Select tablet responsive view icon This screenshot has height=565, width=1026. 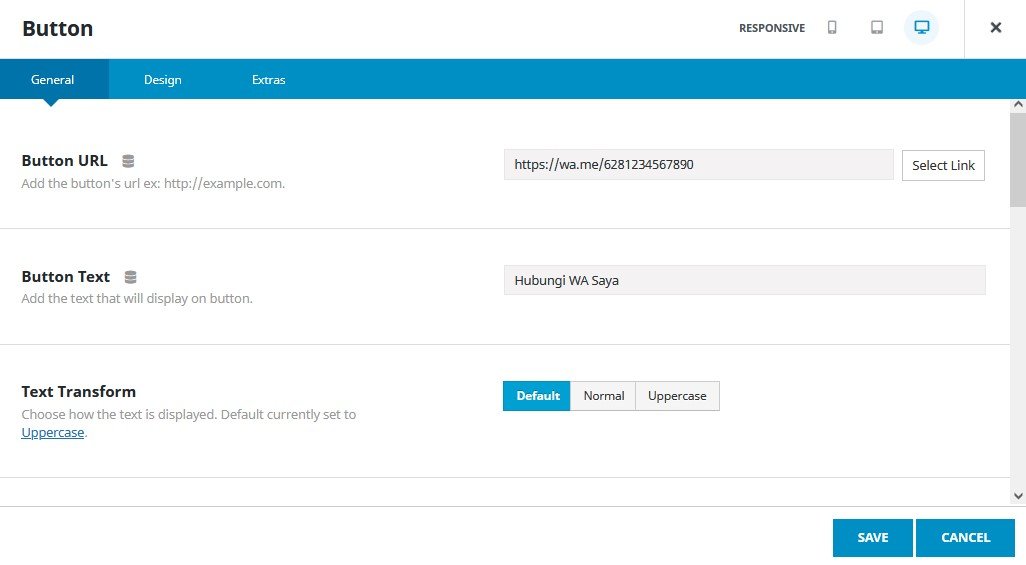pos(877,28)
